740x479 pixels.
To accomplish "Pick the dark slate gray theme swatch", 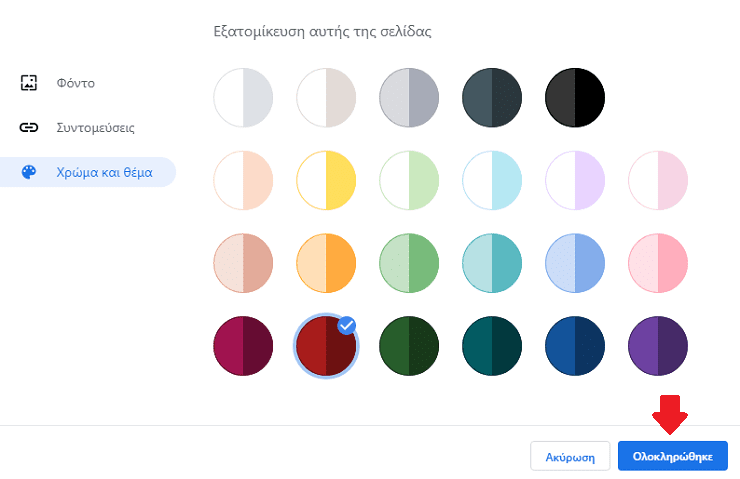I will pyautogui.click(x=492, y=98).
